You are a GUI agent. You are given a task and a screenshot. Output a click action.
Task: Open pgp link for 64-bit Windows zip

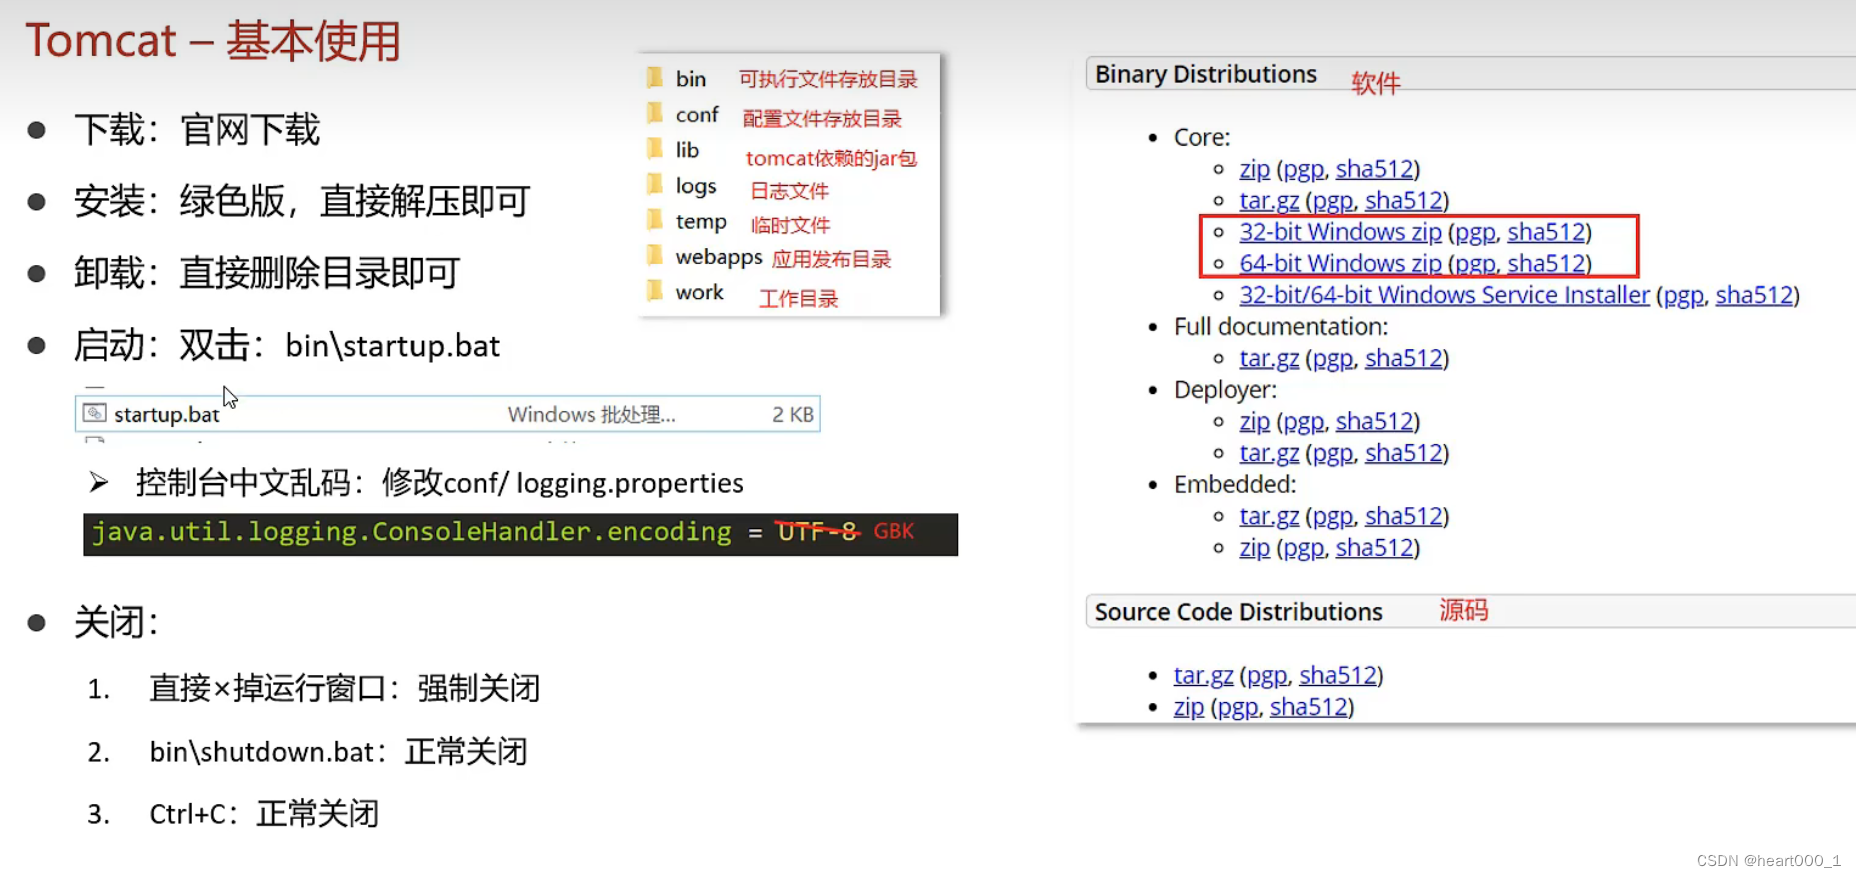[1475, 264]
